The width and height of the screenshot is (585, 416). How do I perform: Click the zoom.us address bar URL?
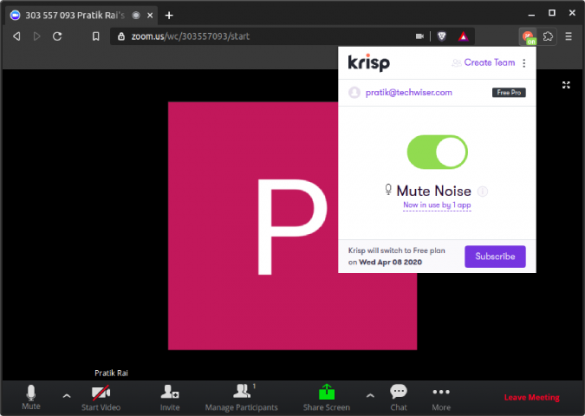click(x=190, y=36)
